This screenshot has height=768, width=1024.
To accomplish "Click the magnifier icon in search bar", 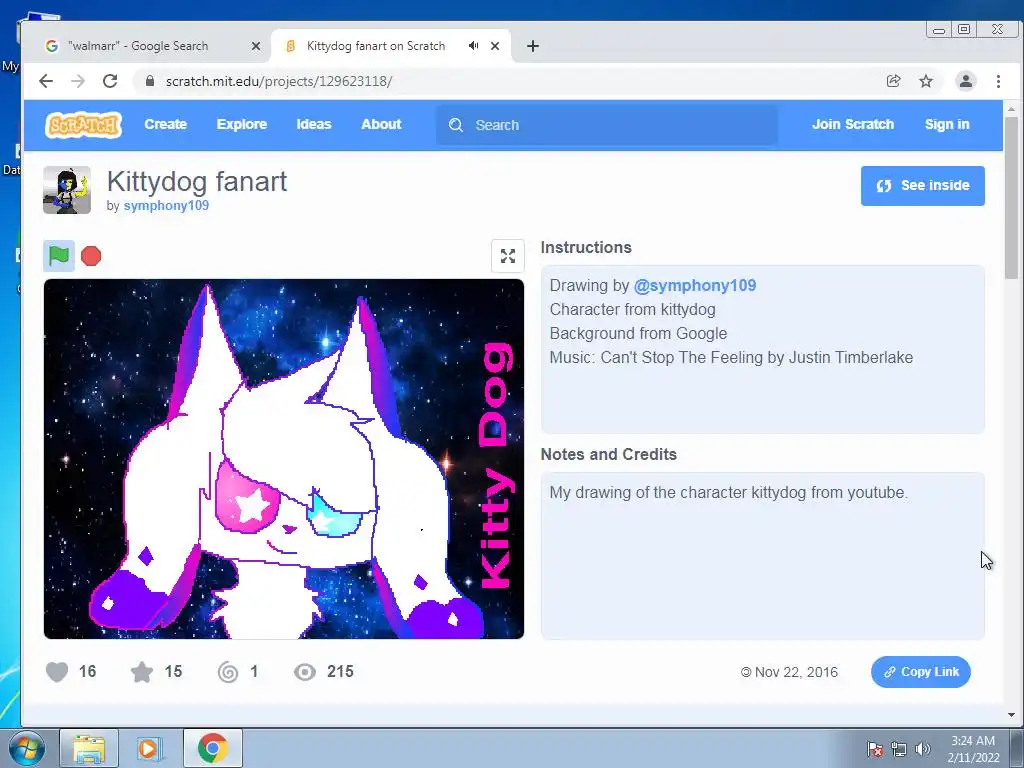I will click(456, 125).
